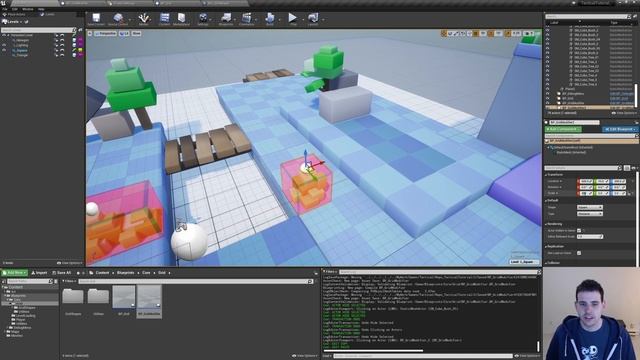Open the Content browser toolbar icon

coord(164,18)
